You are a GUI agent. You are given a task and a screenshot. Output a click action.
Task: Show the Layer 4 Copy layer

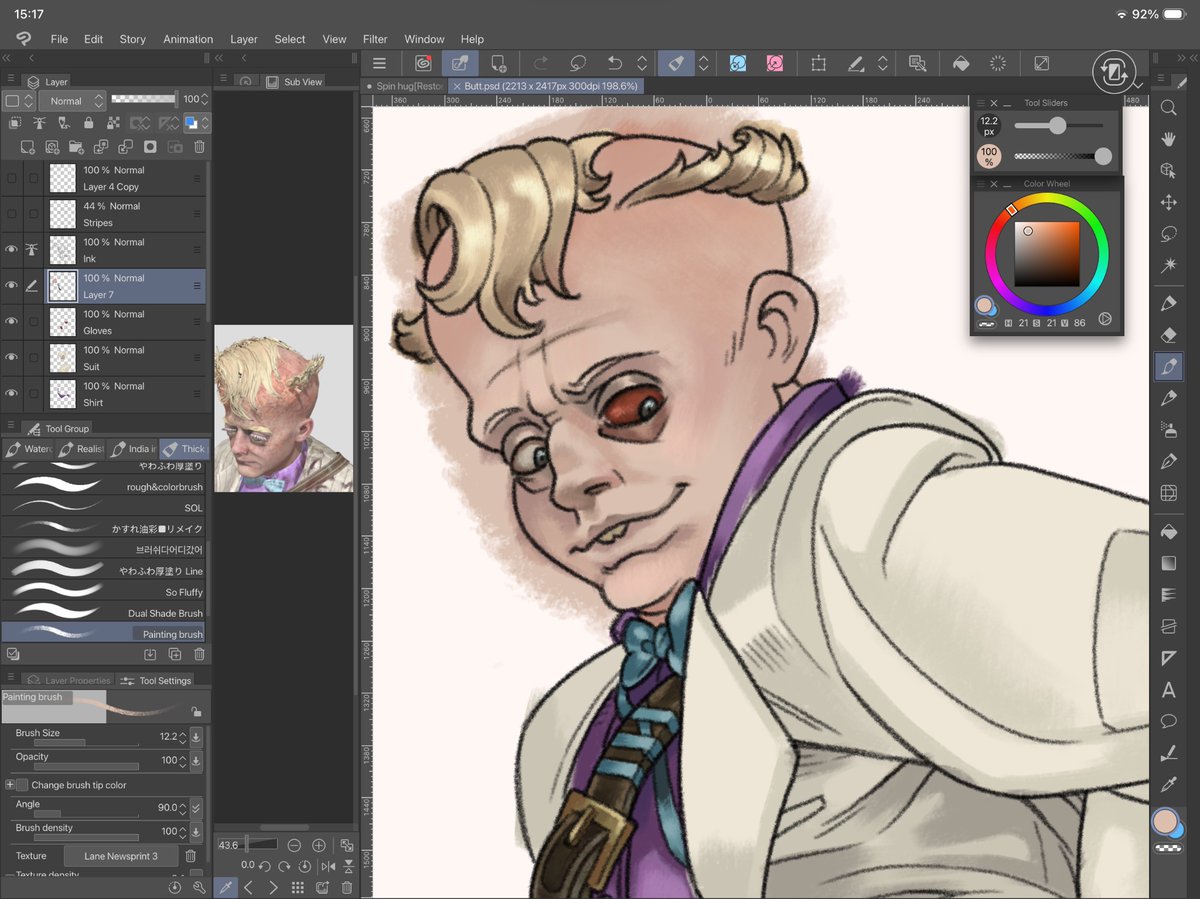coord(12,178)
